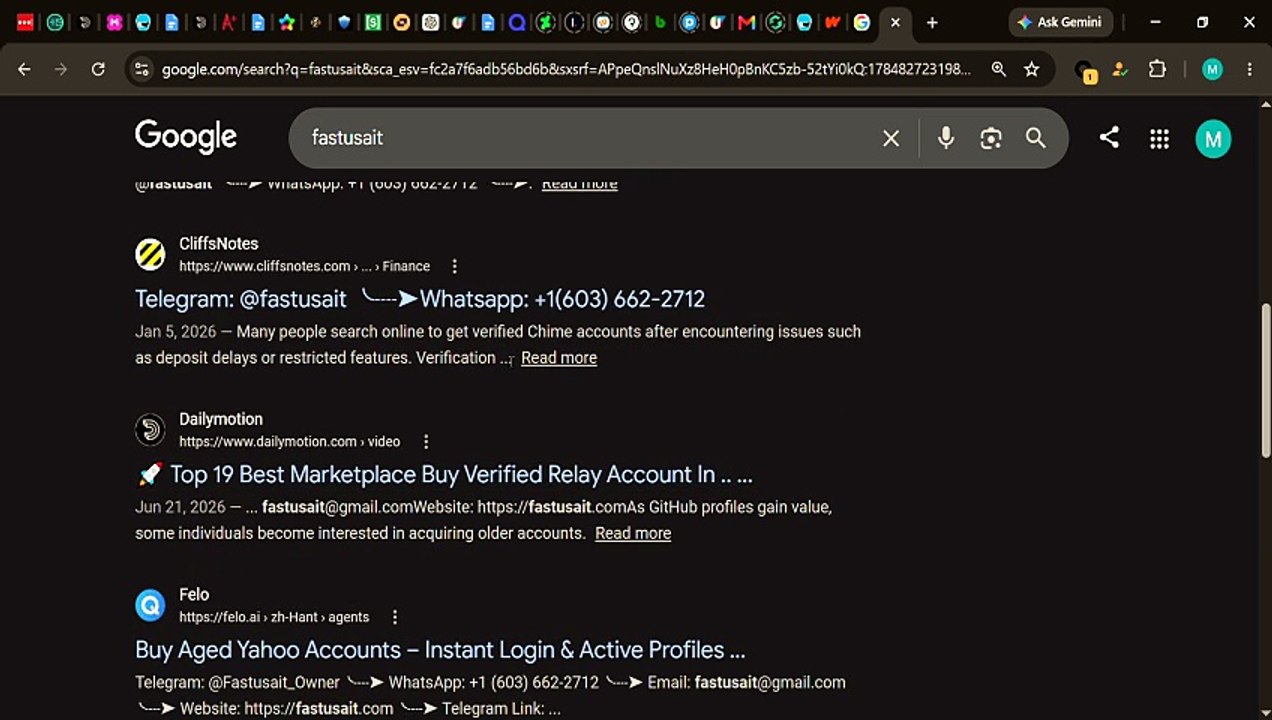This screenshot has width=1272, height=720.
Task: Close the active Google search tab
Action: 895,22
